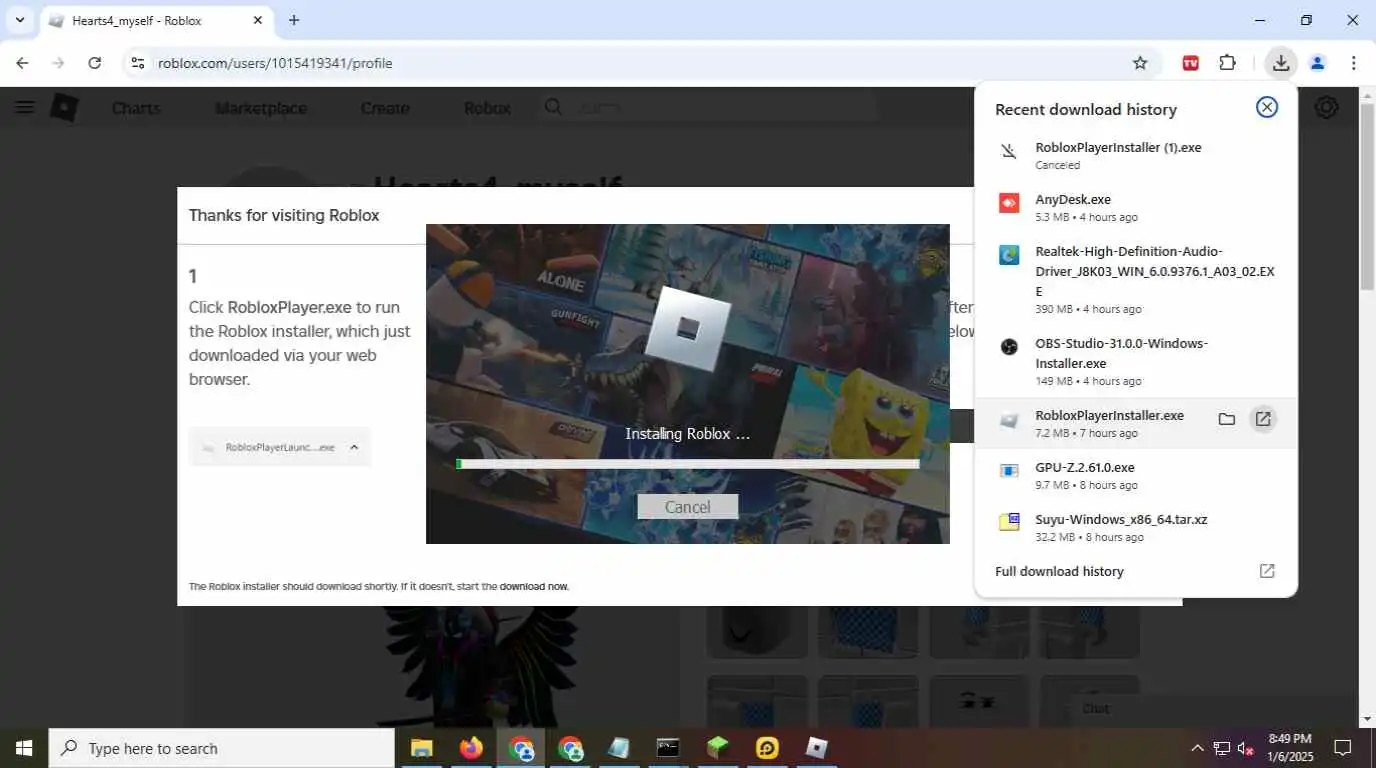Click the Roblox logo in the header
This screenshot has height=768, width=1376.
(x=64, y=107)
